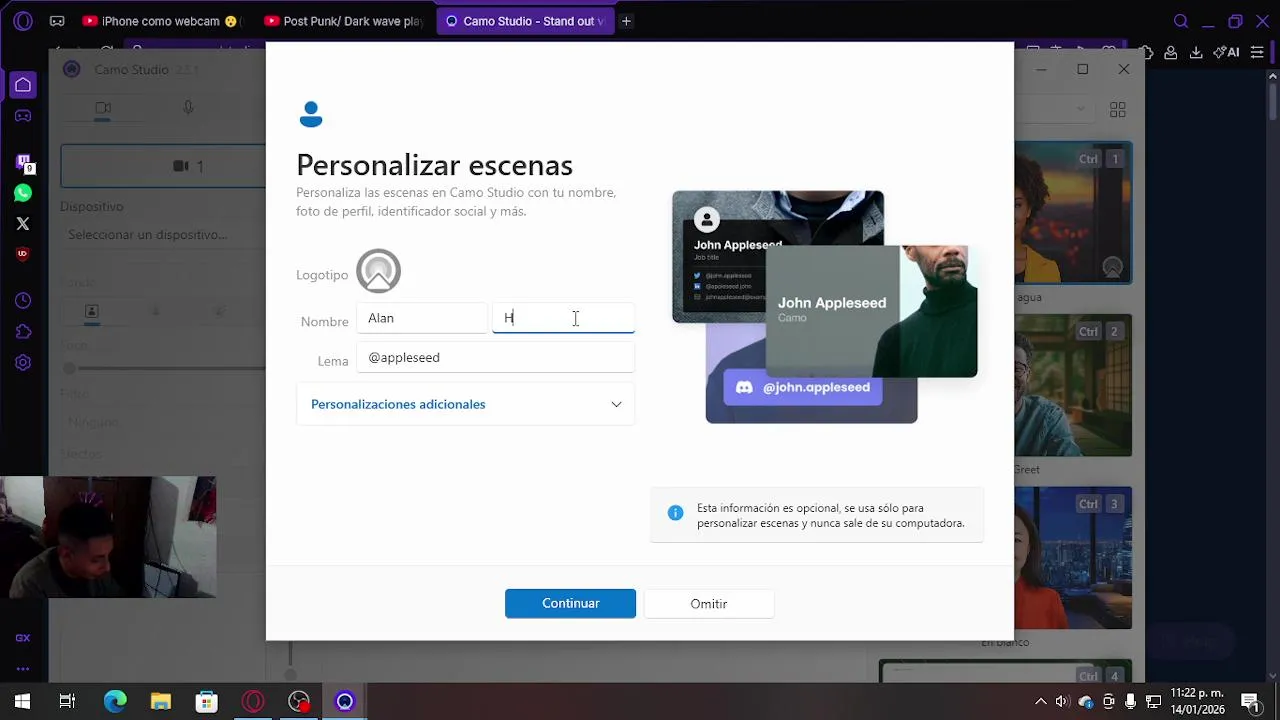
Task: Open WhatsApp in the Opera sidebar
Action: point(23,193)
